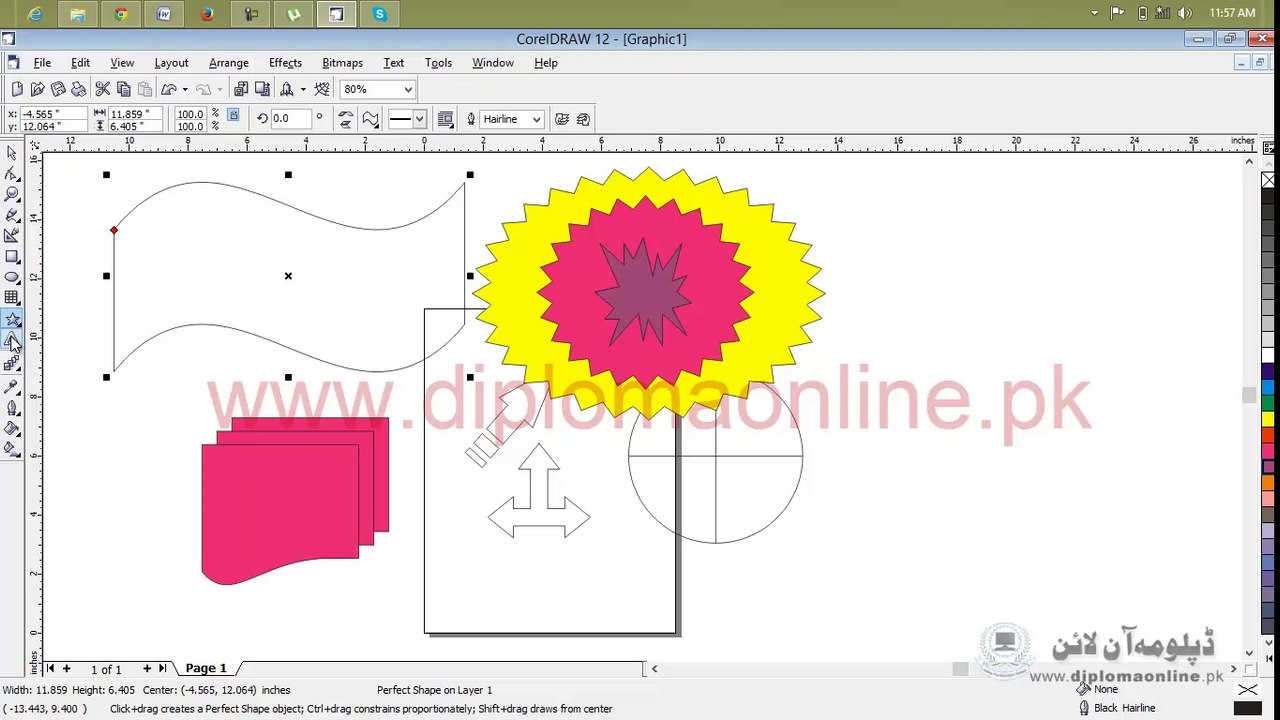This screenshot has width=1280, height=720.
Task: Select the Pick tool in the toolbox
Action: click(12, 153)
